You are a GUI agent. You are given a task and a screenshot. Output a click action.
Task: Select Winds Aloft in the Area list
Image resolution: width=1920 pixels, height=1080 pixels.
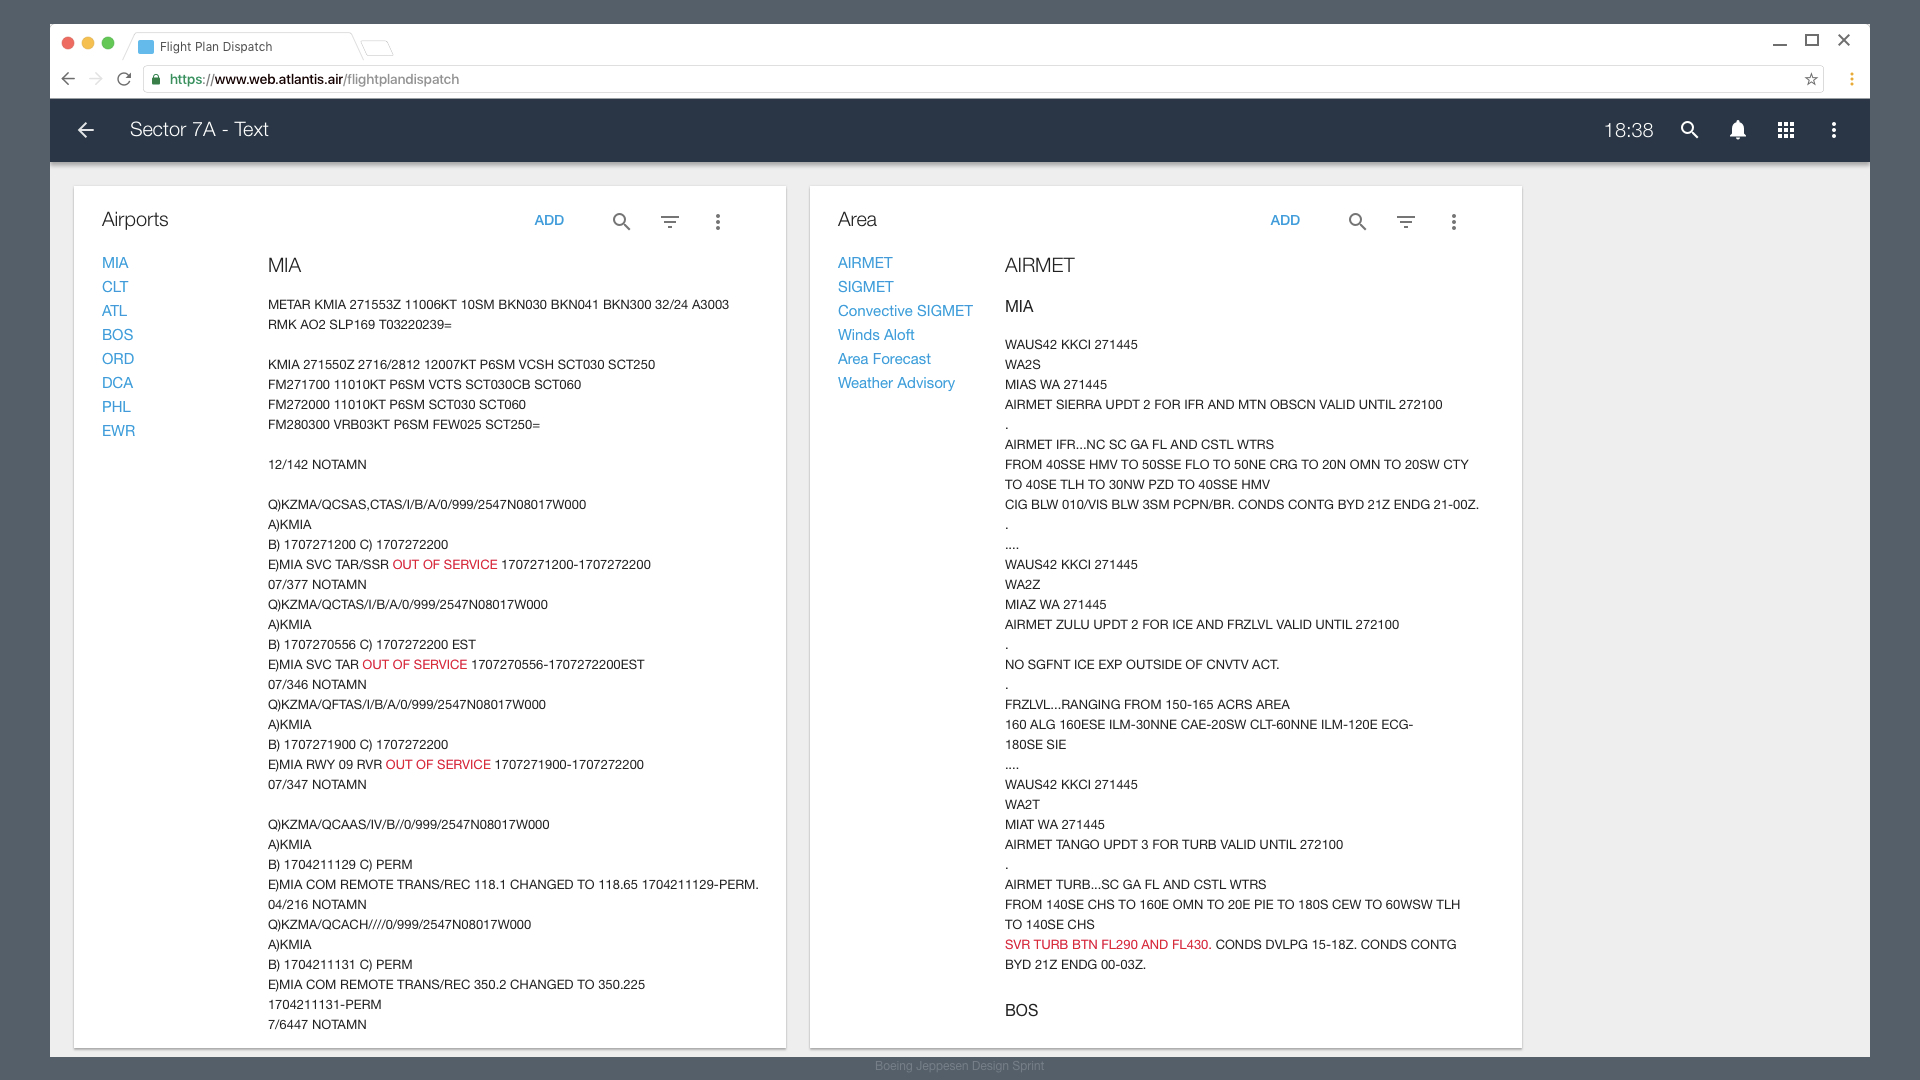point(876,335)
